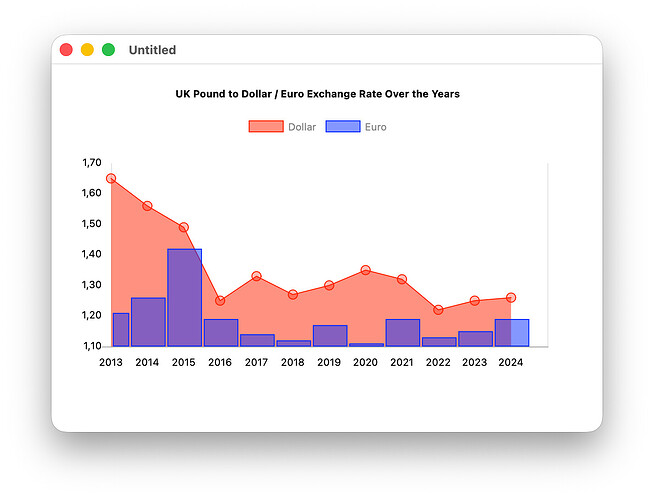Click the chart title about exchange rates
The image size is (654, 500).
[x=317, y=94]
